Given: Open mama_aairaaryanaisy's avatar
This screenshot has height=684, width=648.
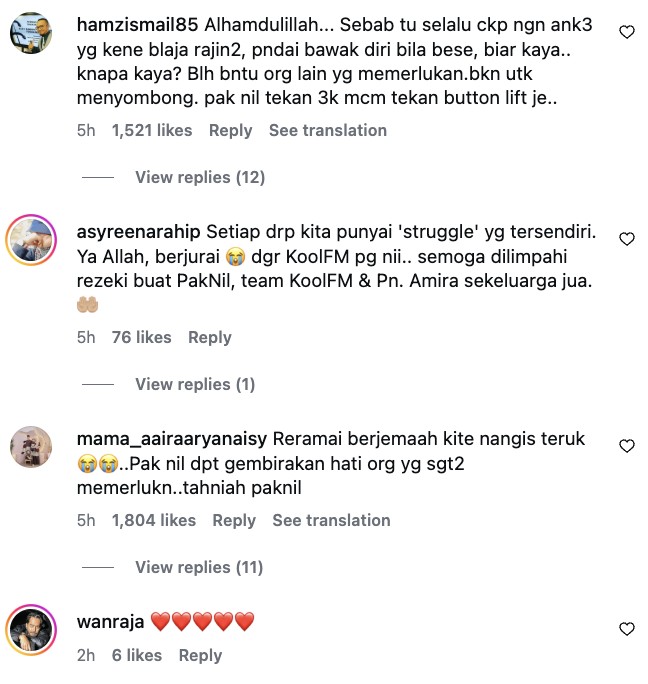Looking at the screenshot, I should (31, 447).
